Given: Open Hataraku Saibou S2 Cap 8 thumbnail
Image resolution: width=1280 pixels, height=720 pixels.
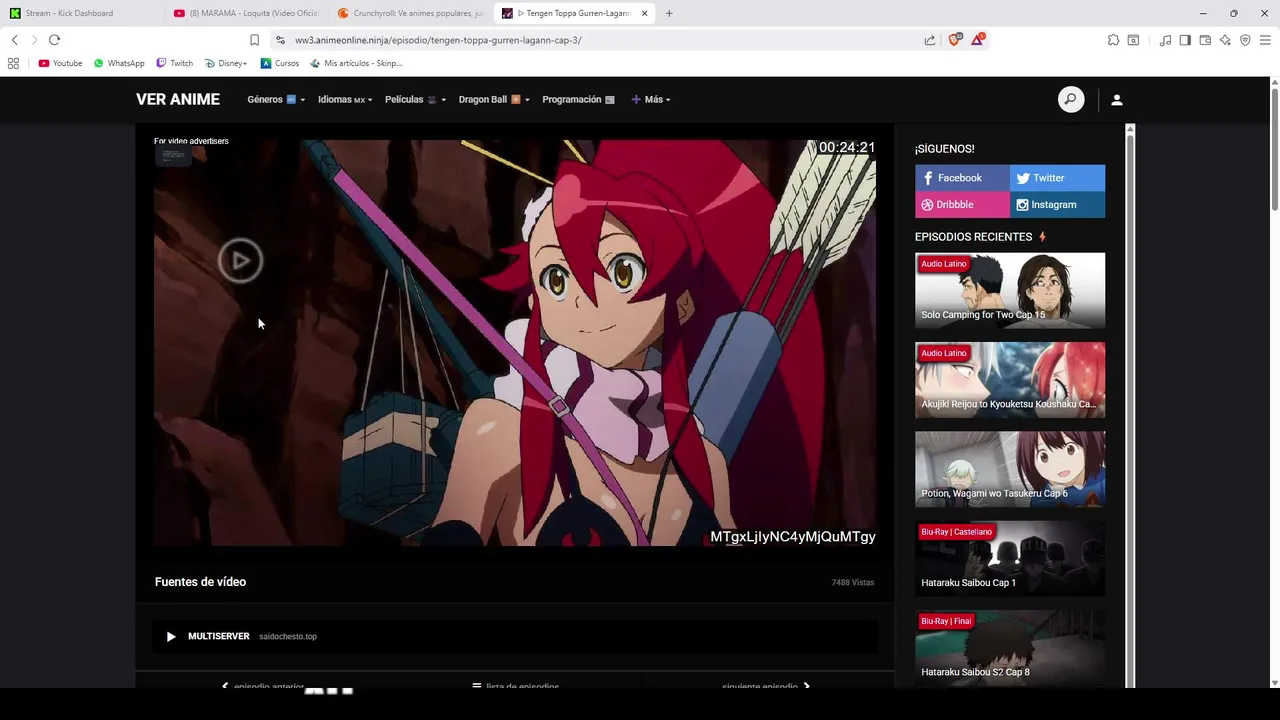Looking at the screenshot, I should [x=1010, y=648].
